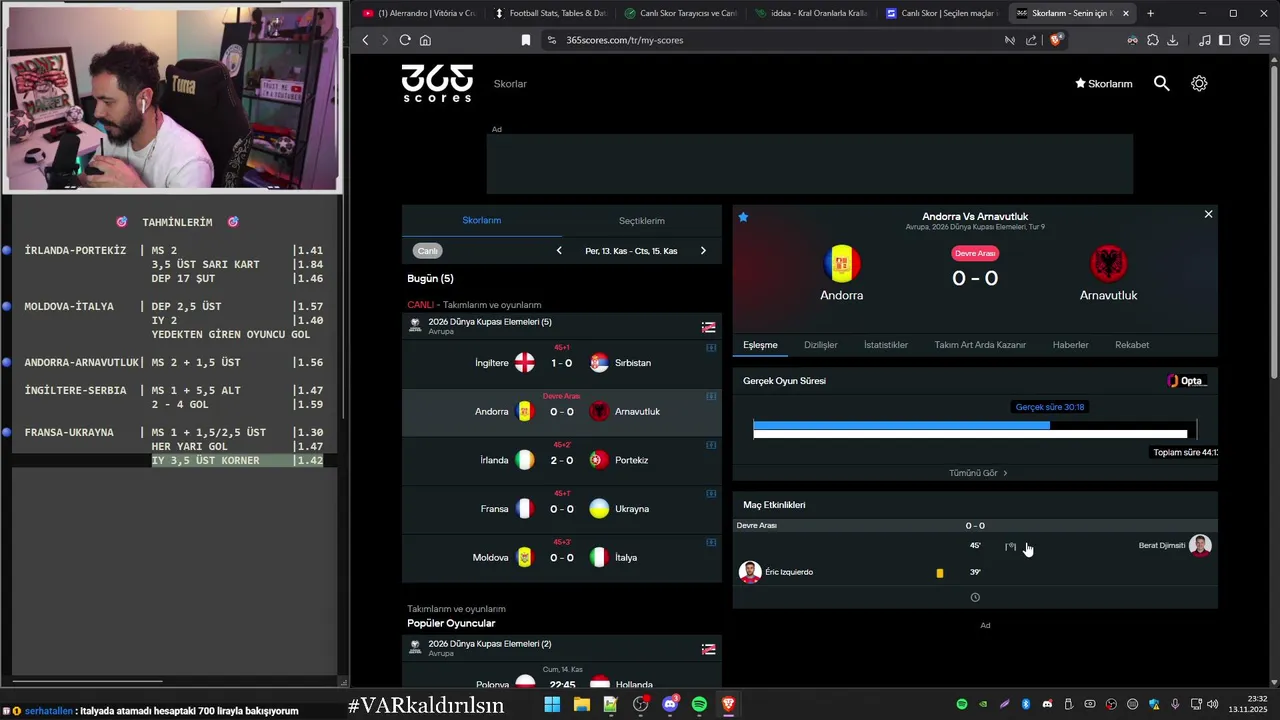
Task: Go to next date range arrow
Action: pyautogui.click(x=703, y=251)
